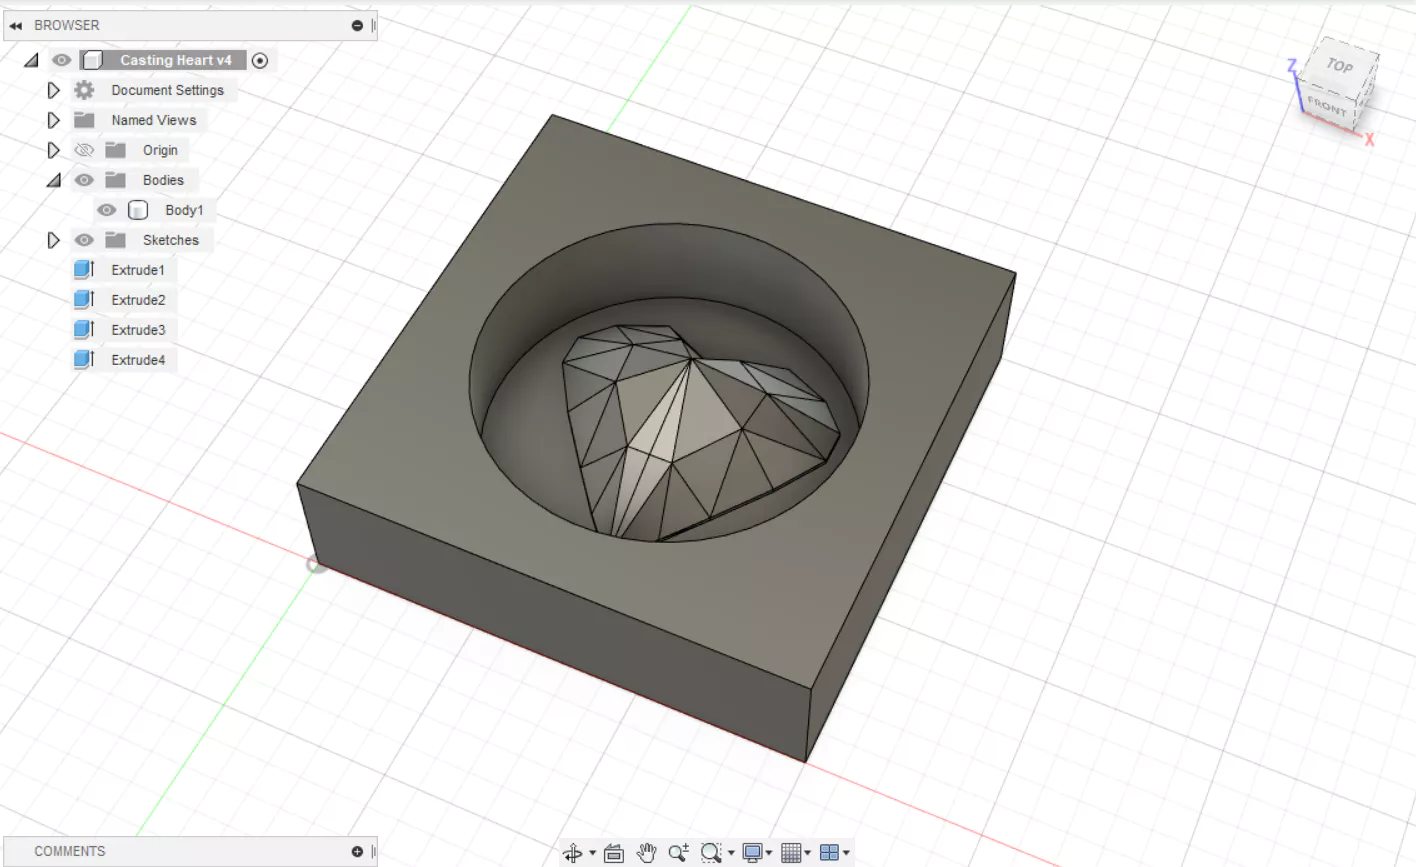Toggle visibility of the Bodies folder
Viewport: 1416px width, 867px height.
[x=84, y=180]
